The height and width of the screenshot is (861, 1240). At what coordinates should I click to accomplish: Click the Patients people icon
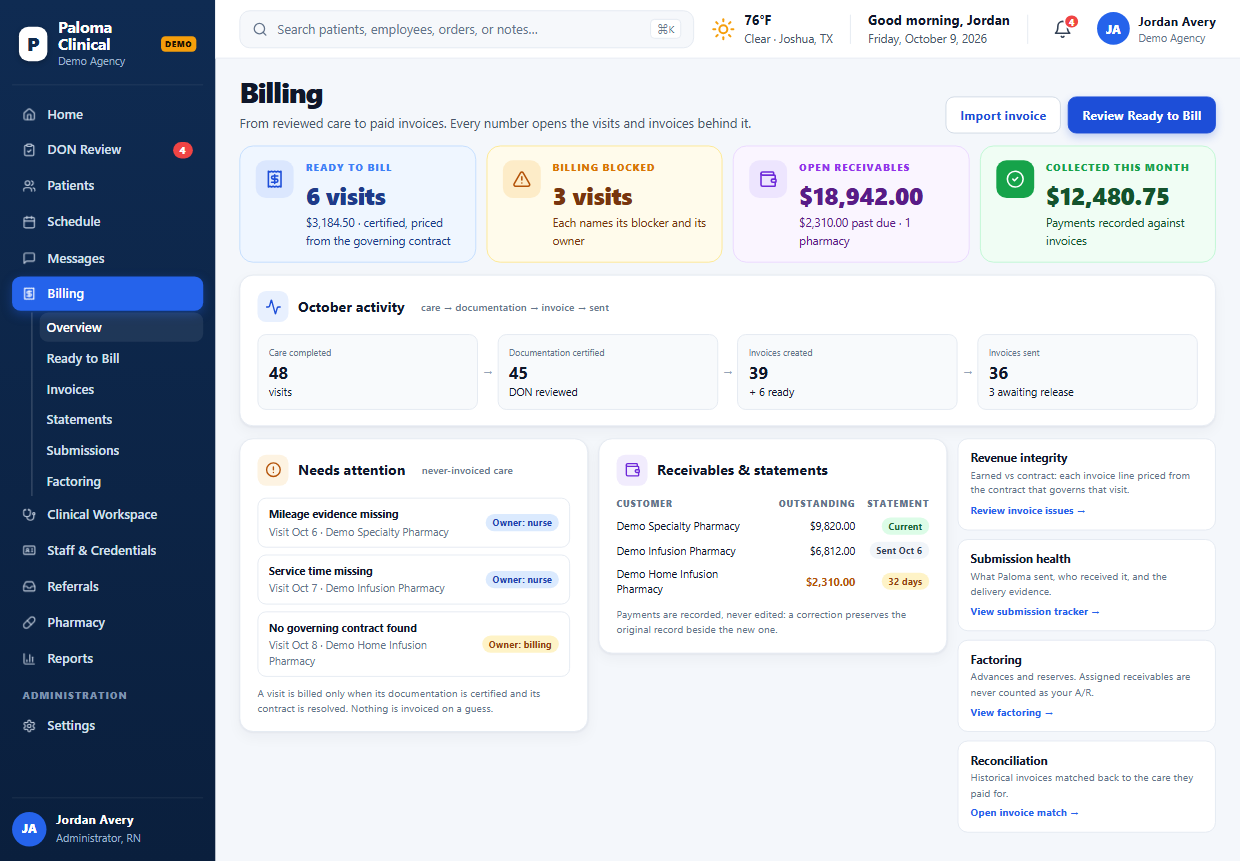click(29, 186)
